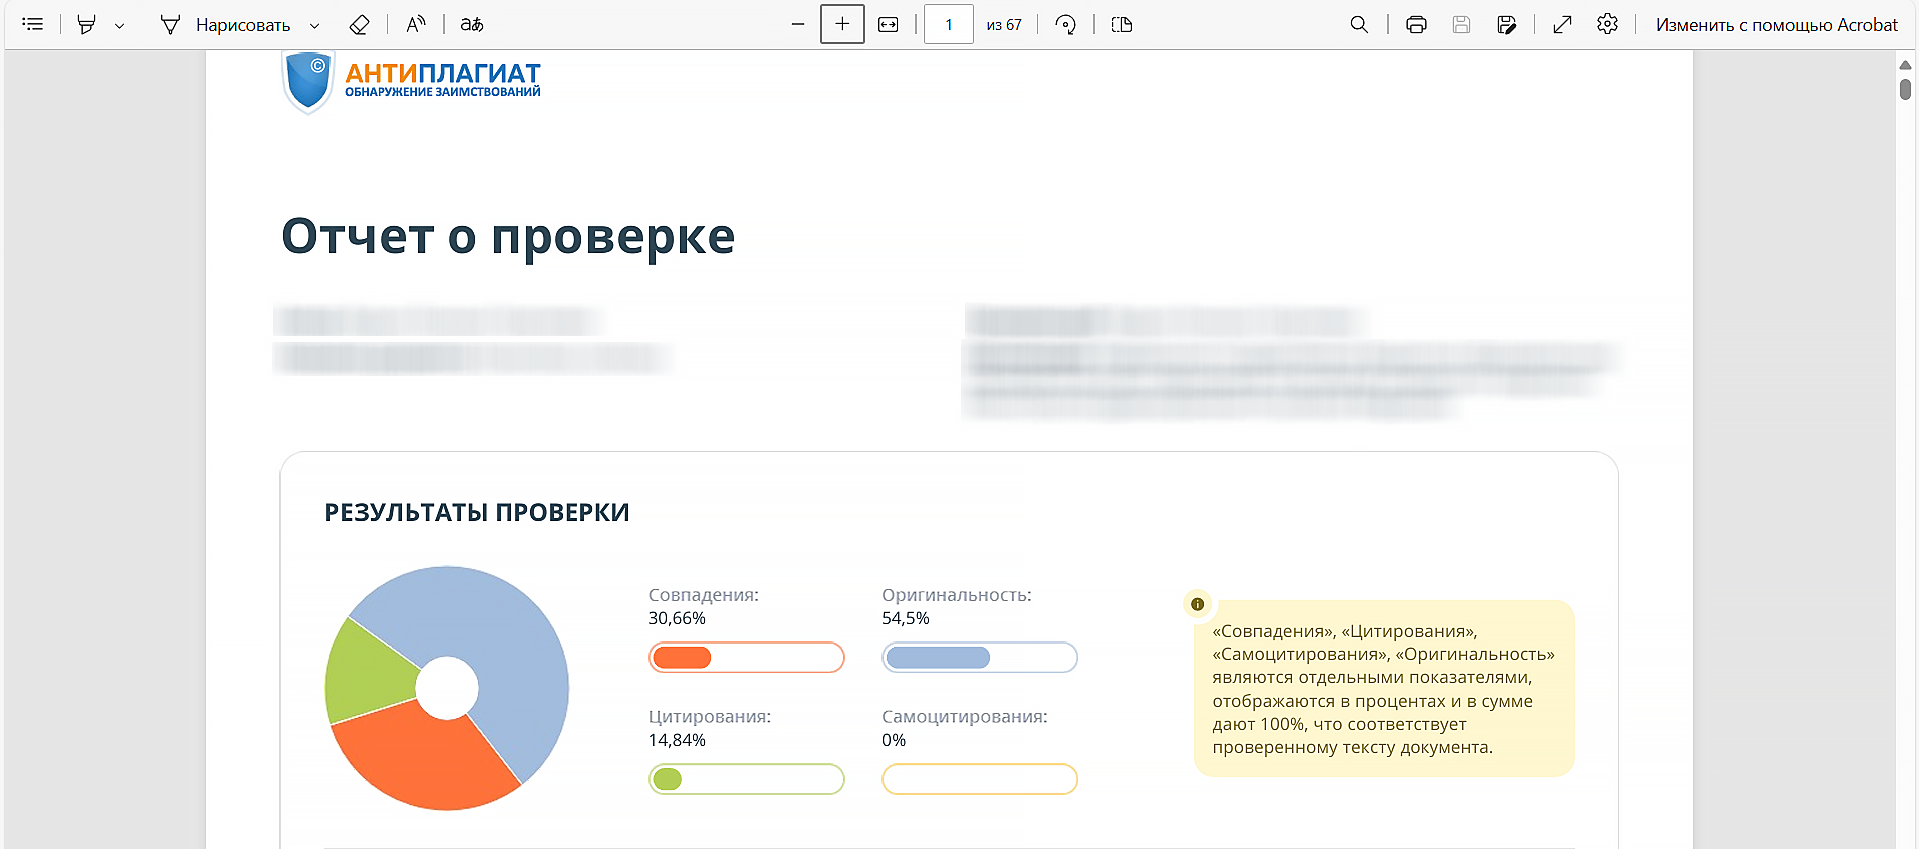Click the orange Совпадения progress bar
The width and height of the screenshot is (1919, 849).
pyautogui.click(x=746, y=657)
